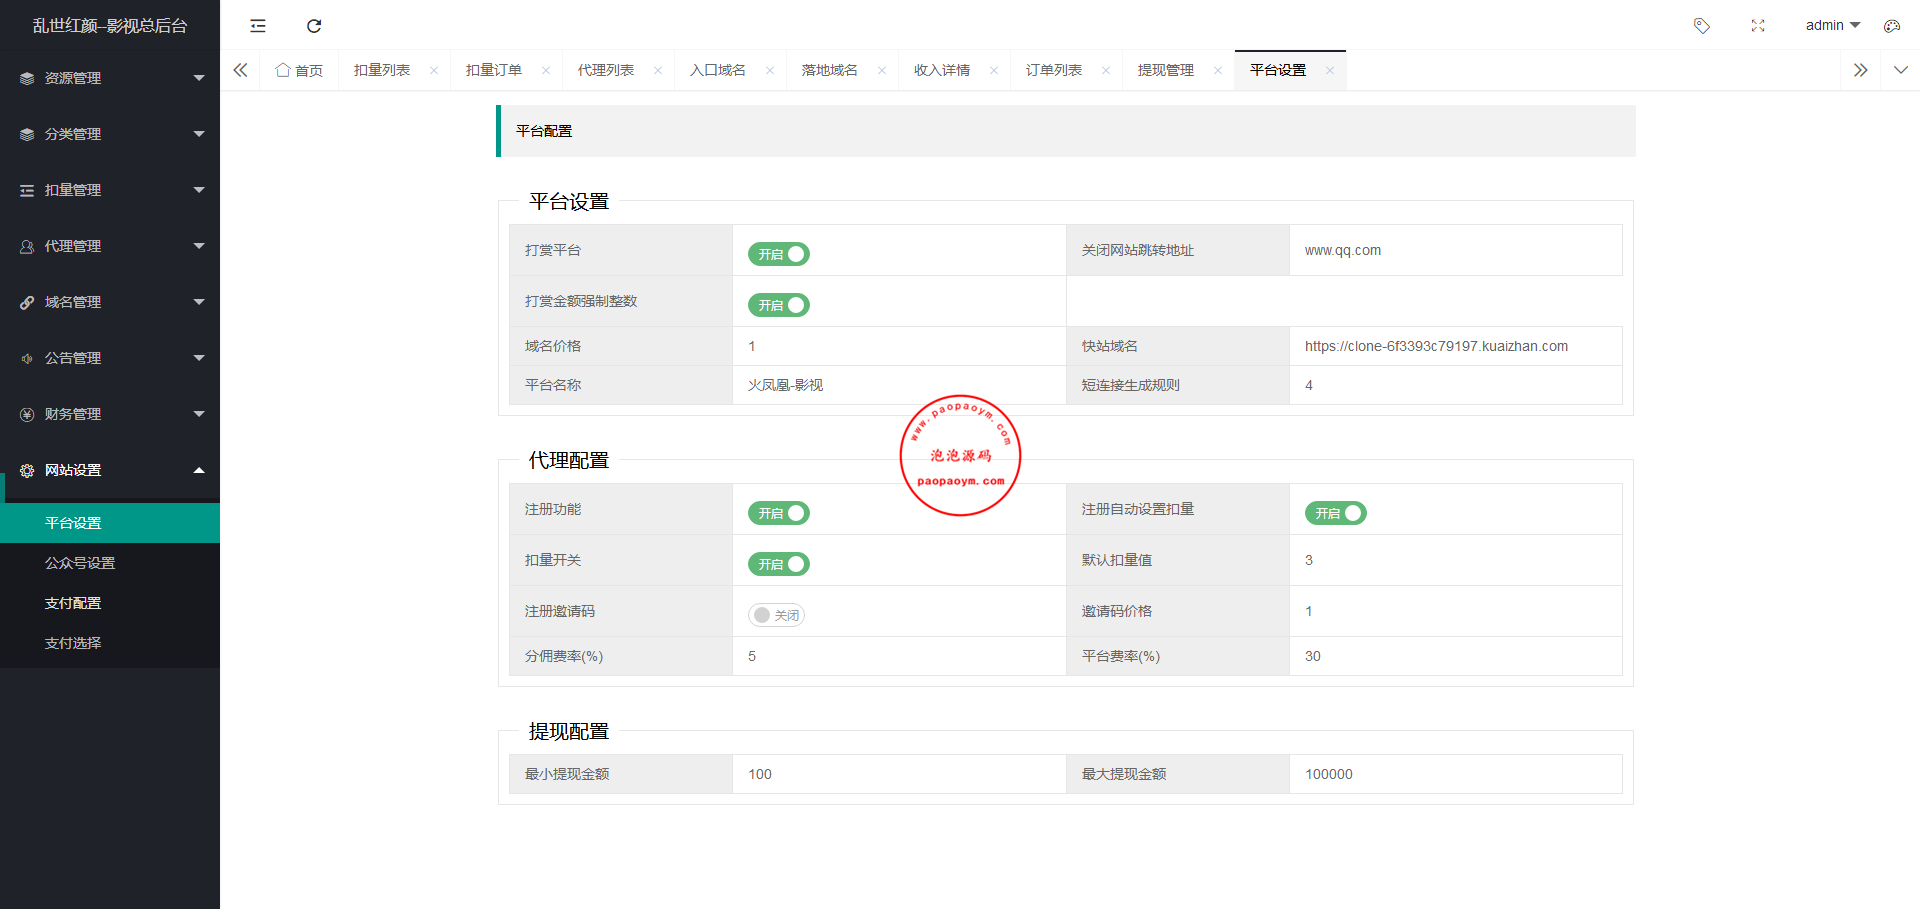Open 公众号设置 in the sidebar
1920x909 pixels.
pyautogui.click(x=80, y=563)
